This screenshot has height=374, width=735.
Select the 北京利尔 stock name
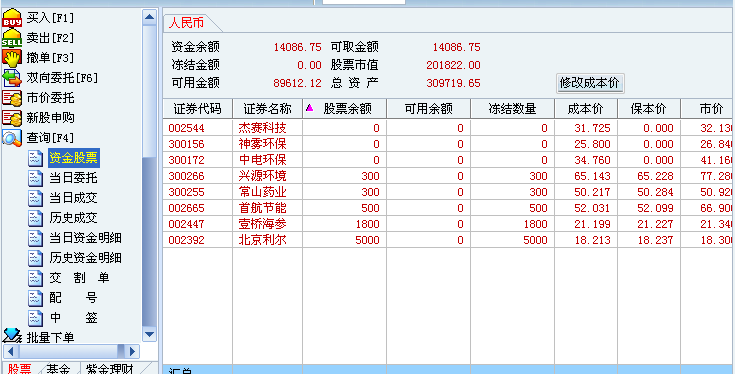[262, 240]
